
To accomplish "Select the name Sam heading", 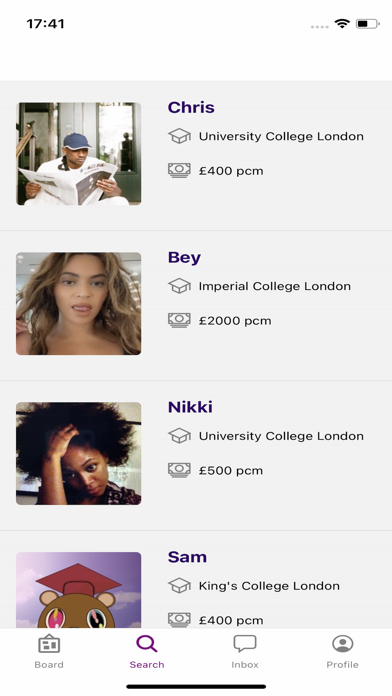I will click(x=187, y=557).
